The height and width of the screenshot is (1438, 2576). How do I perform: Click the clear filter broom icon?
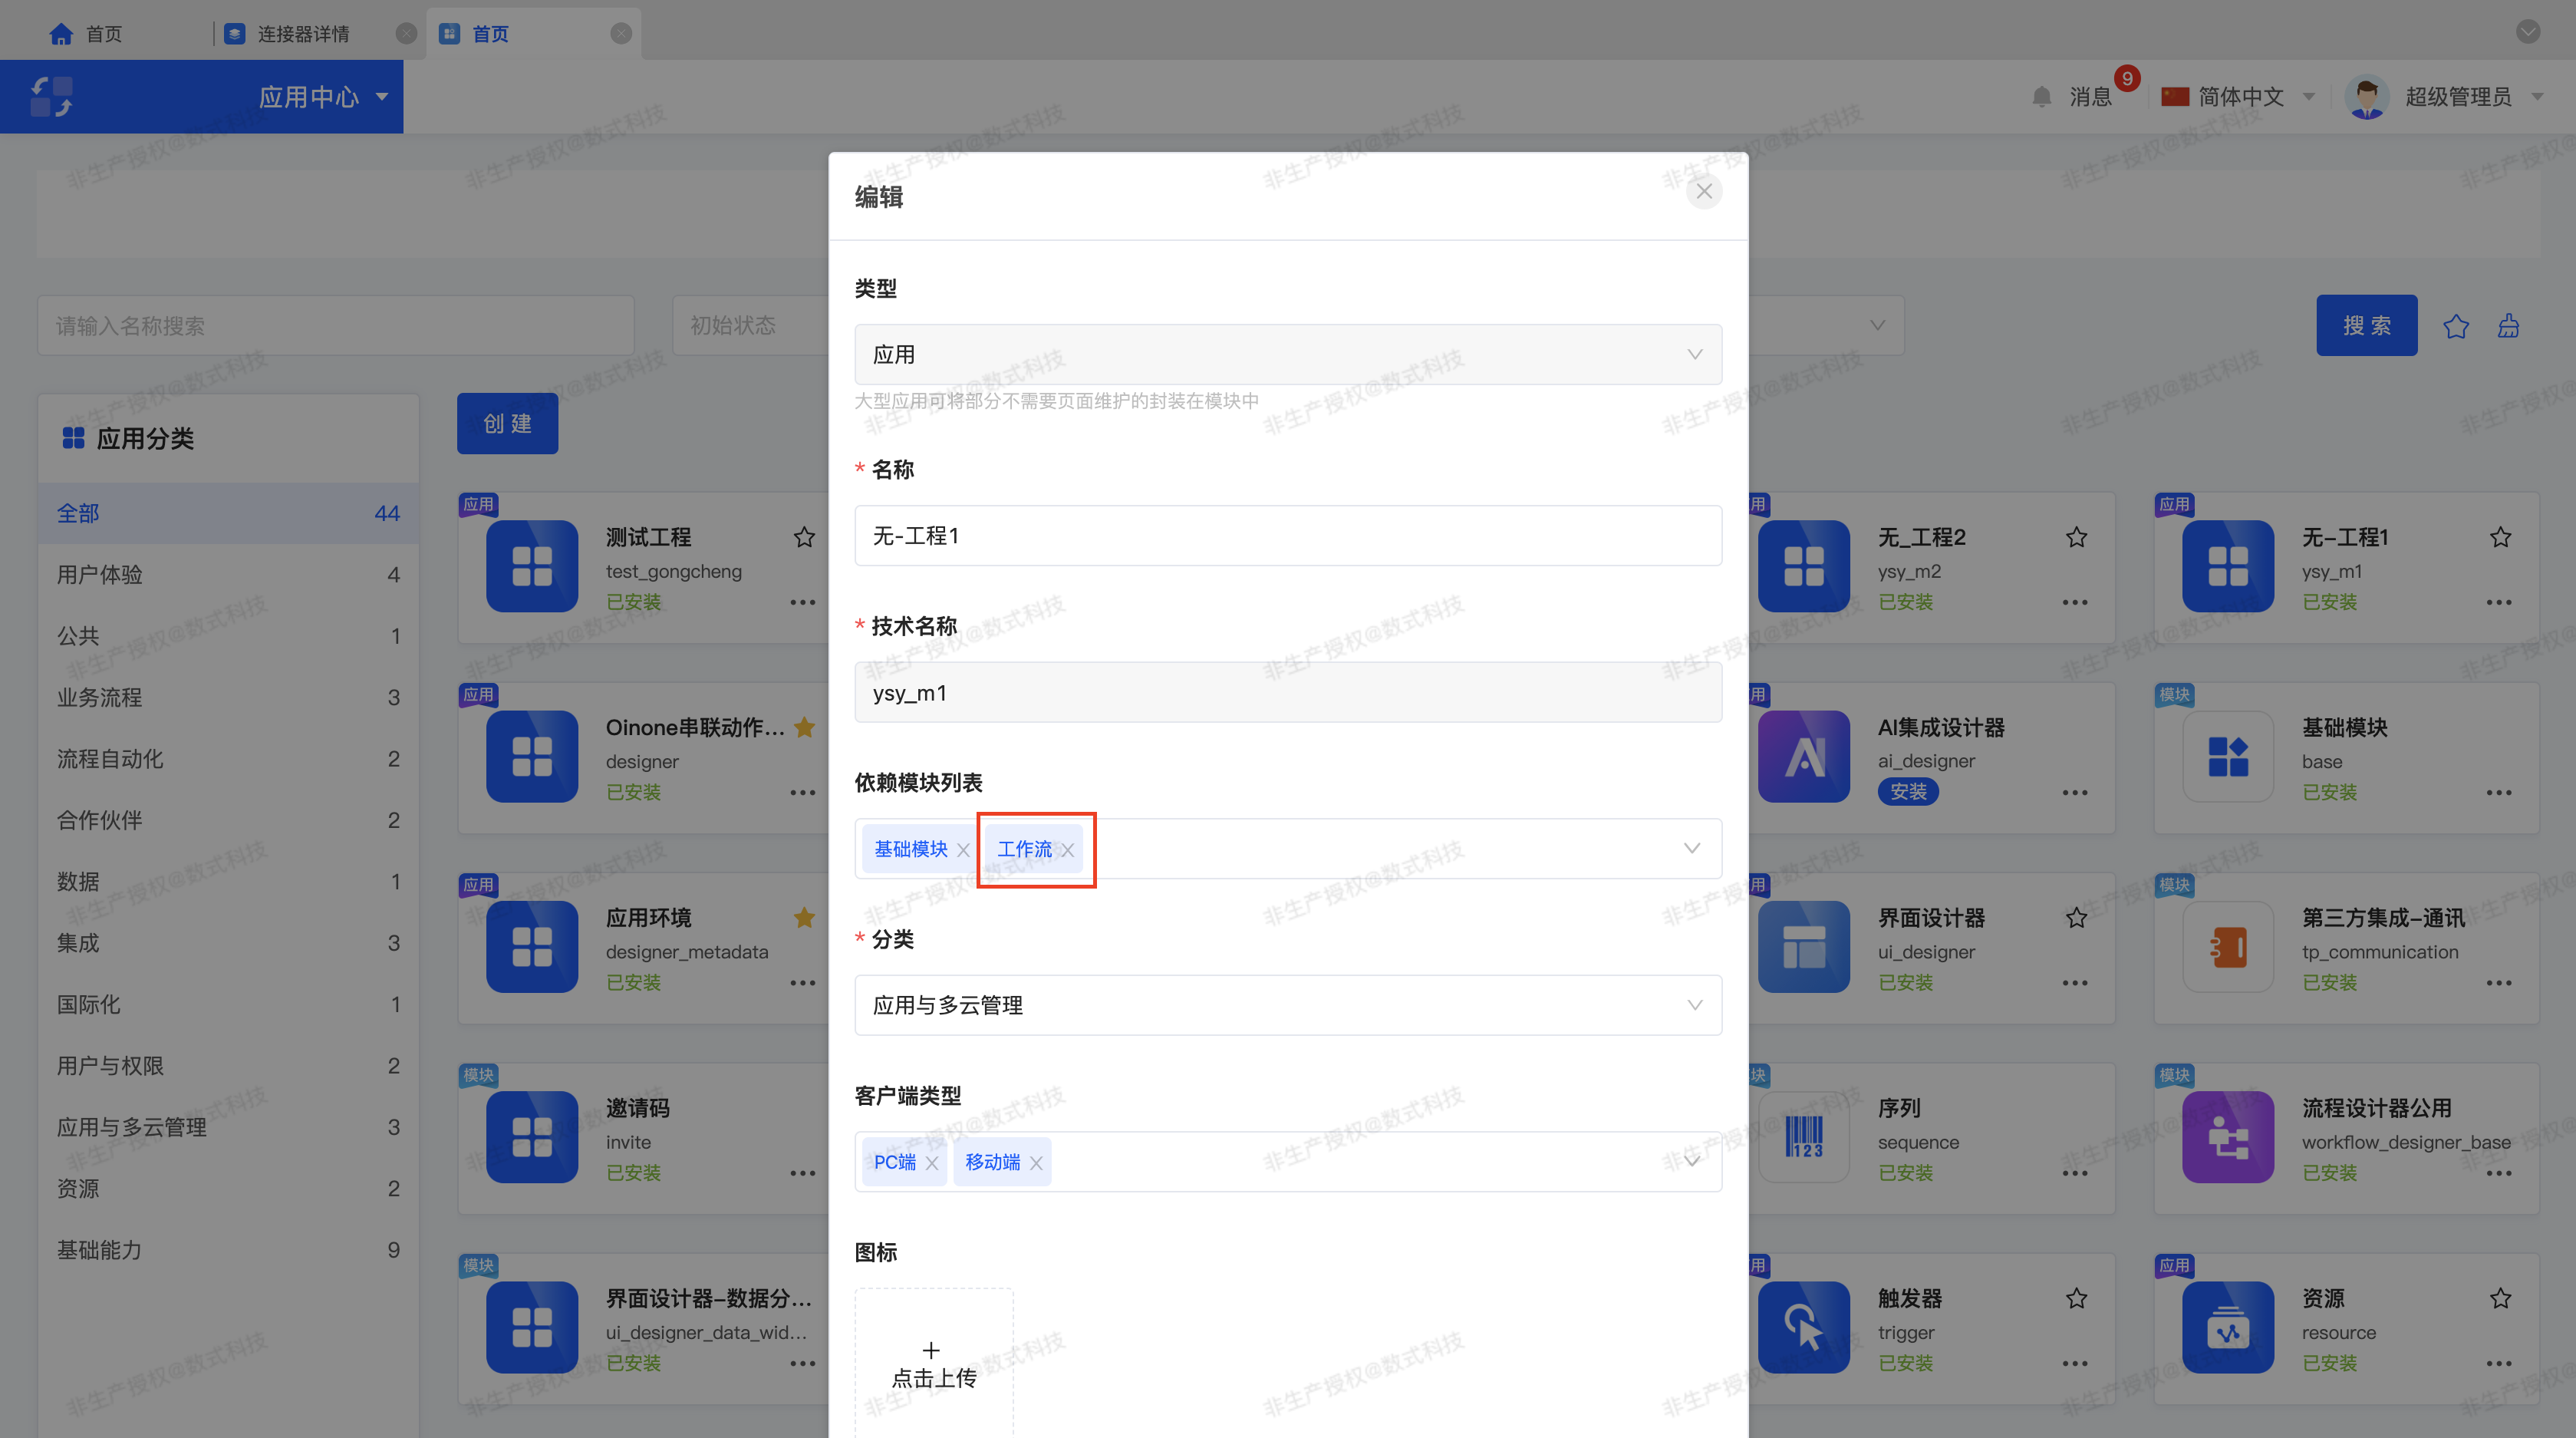click(2508, 326)
